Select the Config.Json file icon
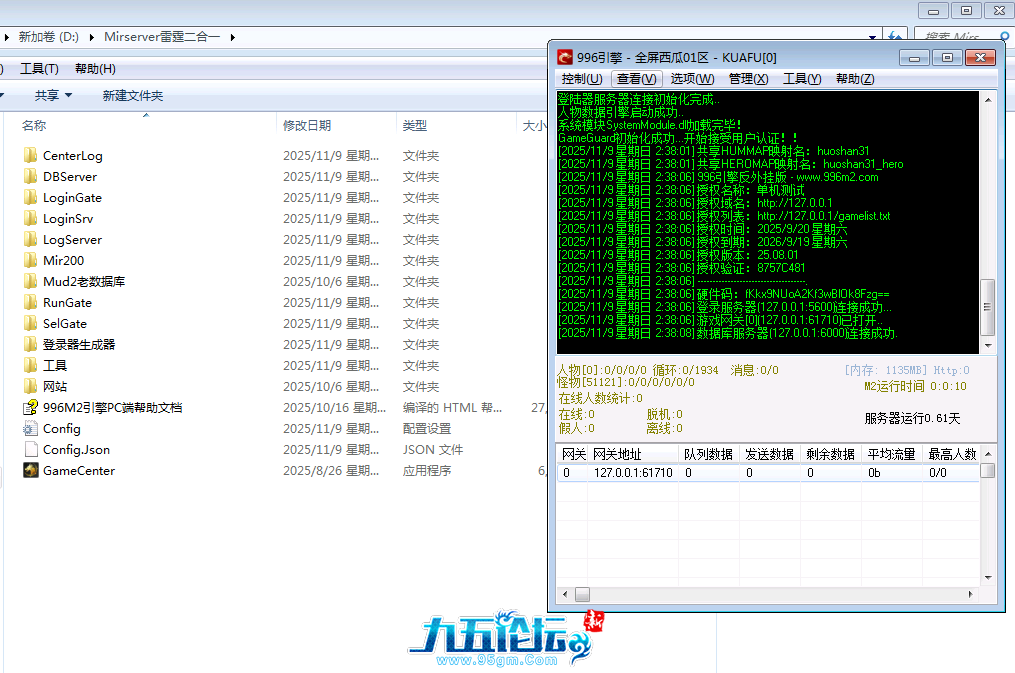Viewport: 1015px width, 673px height. click(30, 450)
